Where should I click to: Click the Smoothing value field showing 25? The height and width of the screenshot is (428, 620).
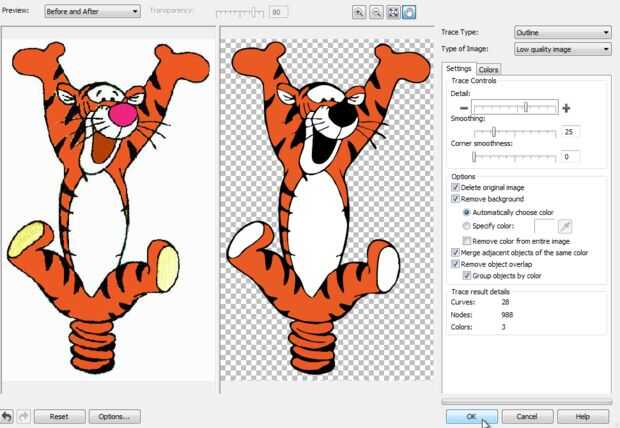pos(570,132)
